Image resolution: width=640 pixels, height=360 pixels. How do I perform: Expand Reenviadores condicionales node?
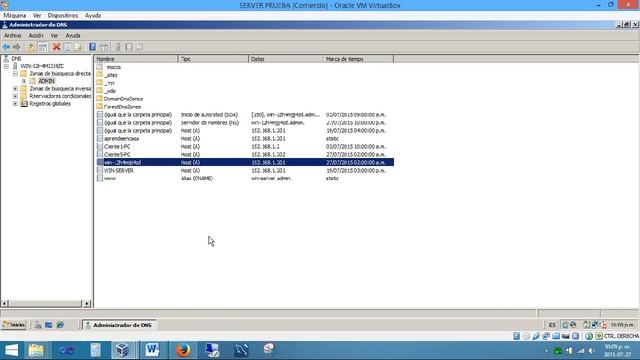tap(15, 96)
